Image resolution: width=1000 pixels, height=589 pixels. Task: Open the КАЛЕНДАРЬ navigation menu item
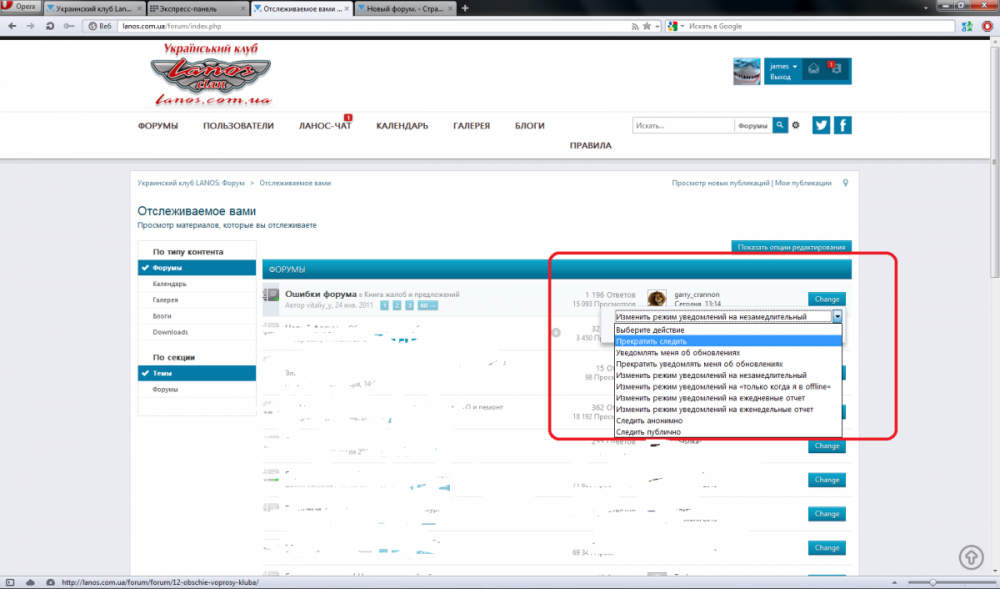point(402,126)
